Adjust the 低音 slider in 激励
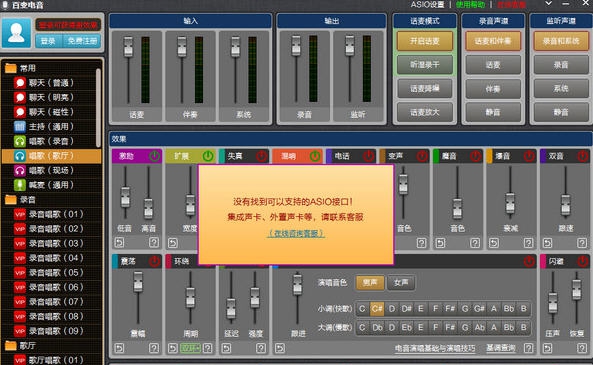The width and height of the screenshot is (593, 365). point(125,197)
